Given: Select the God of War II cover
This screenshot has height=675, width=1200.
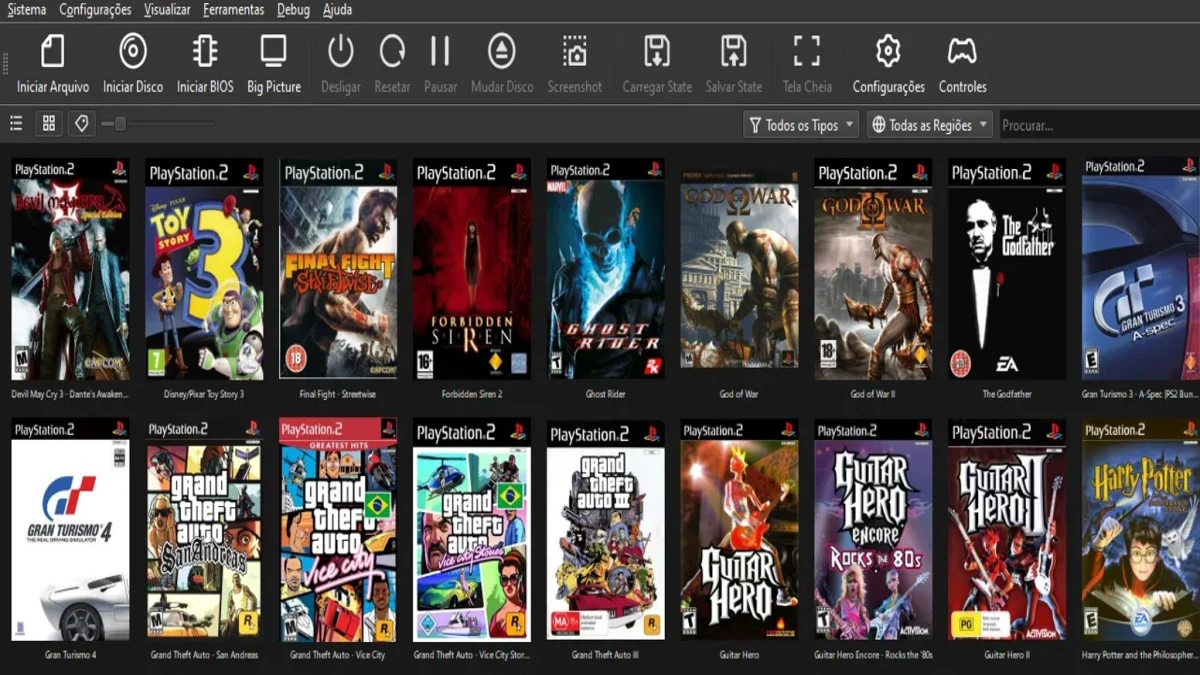Looking at the screenshot, I should tap(873, 269).
